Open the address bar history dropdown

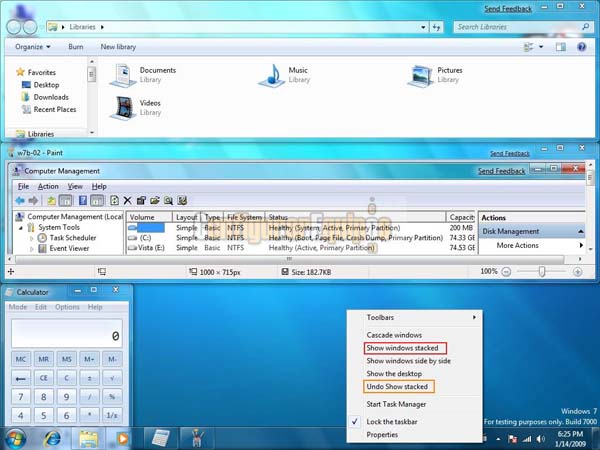tap(423, 27)
